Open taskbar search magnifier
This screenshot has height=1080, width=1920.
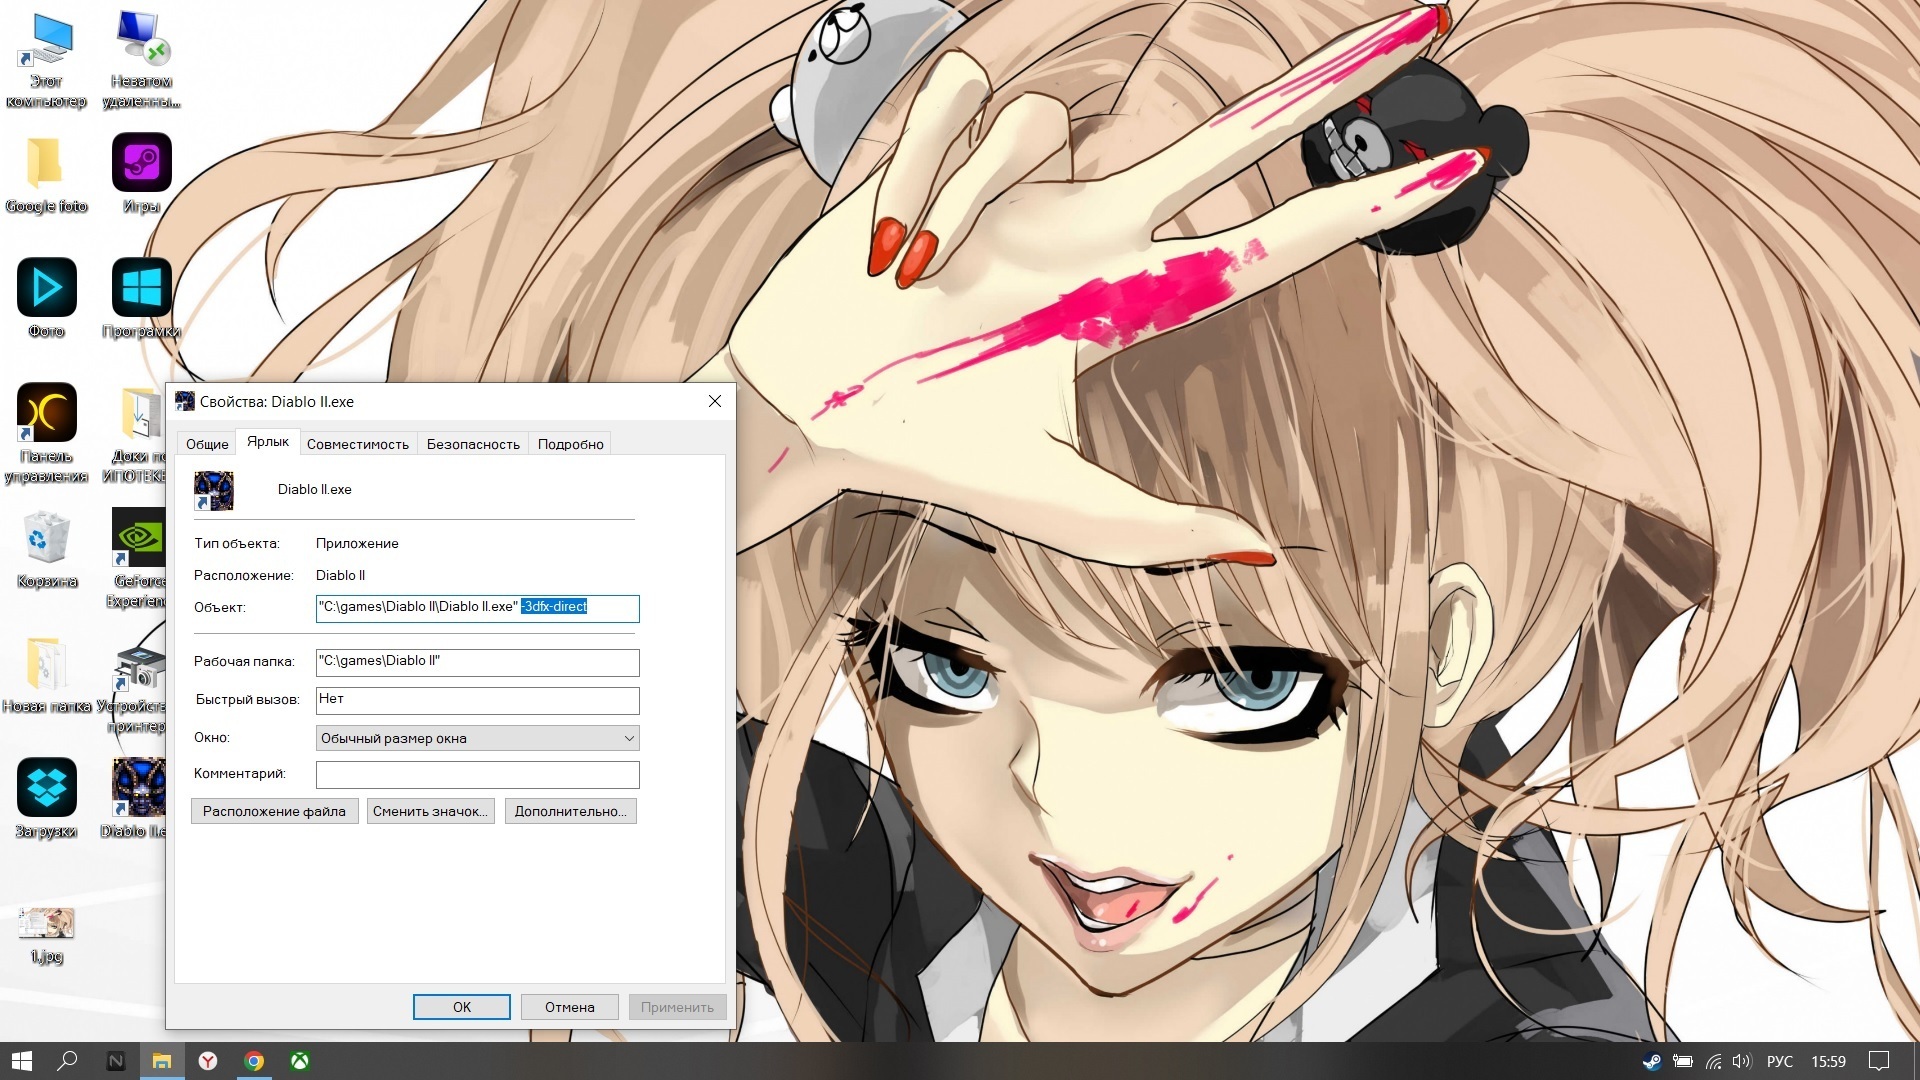tap(68, 1061)
